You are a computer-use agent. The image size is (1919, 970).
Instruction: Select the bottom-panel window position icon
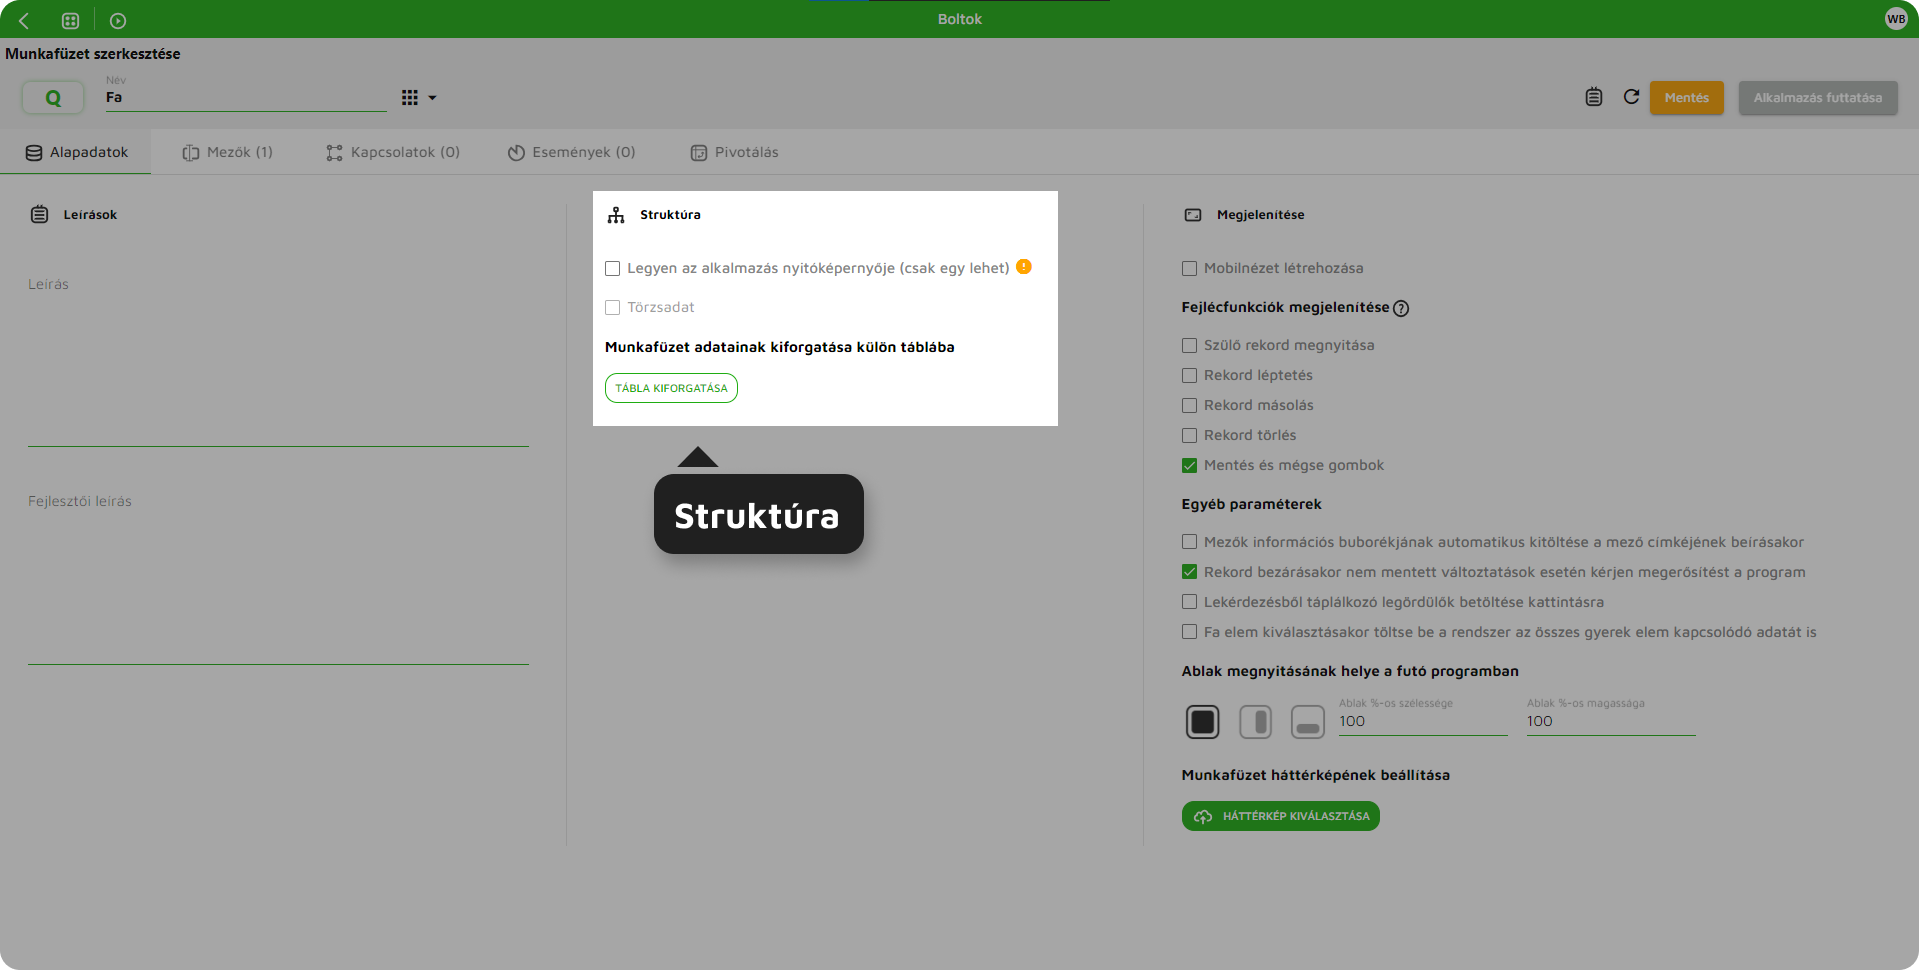(1308, 721)
